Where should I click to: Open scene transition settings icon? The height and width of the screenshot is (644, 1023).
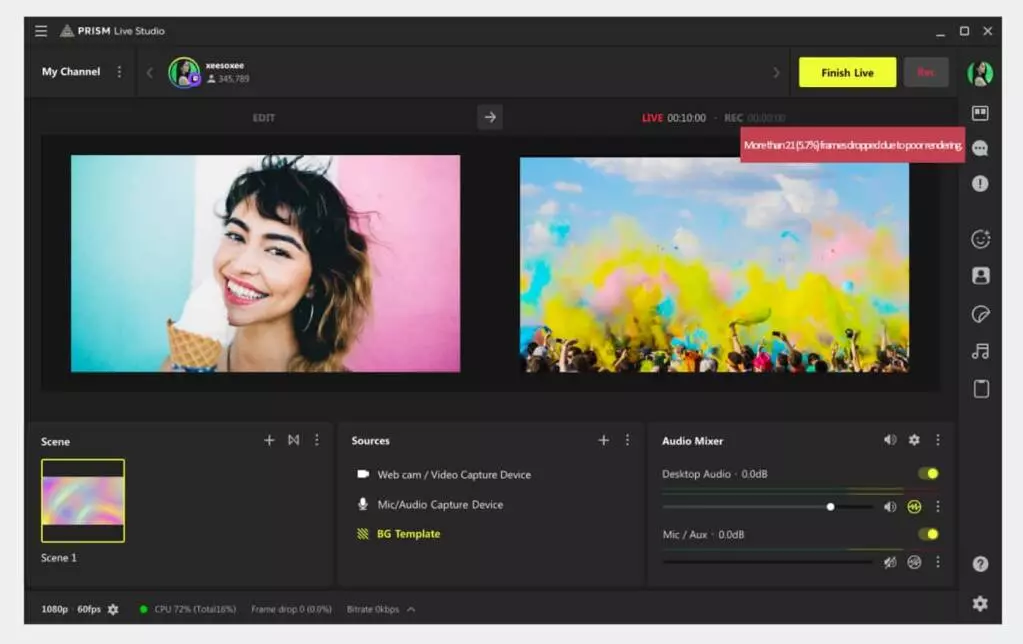click(293, 440)
